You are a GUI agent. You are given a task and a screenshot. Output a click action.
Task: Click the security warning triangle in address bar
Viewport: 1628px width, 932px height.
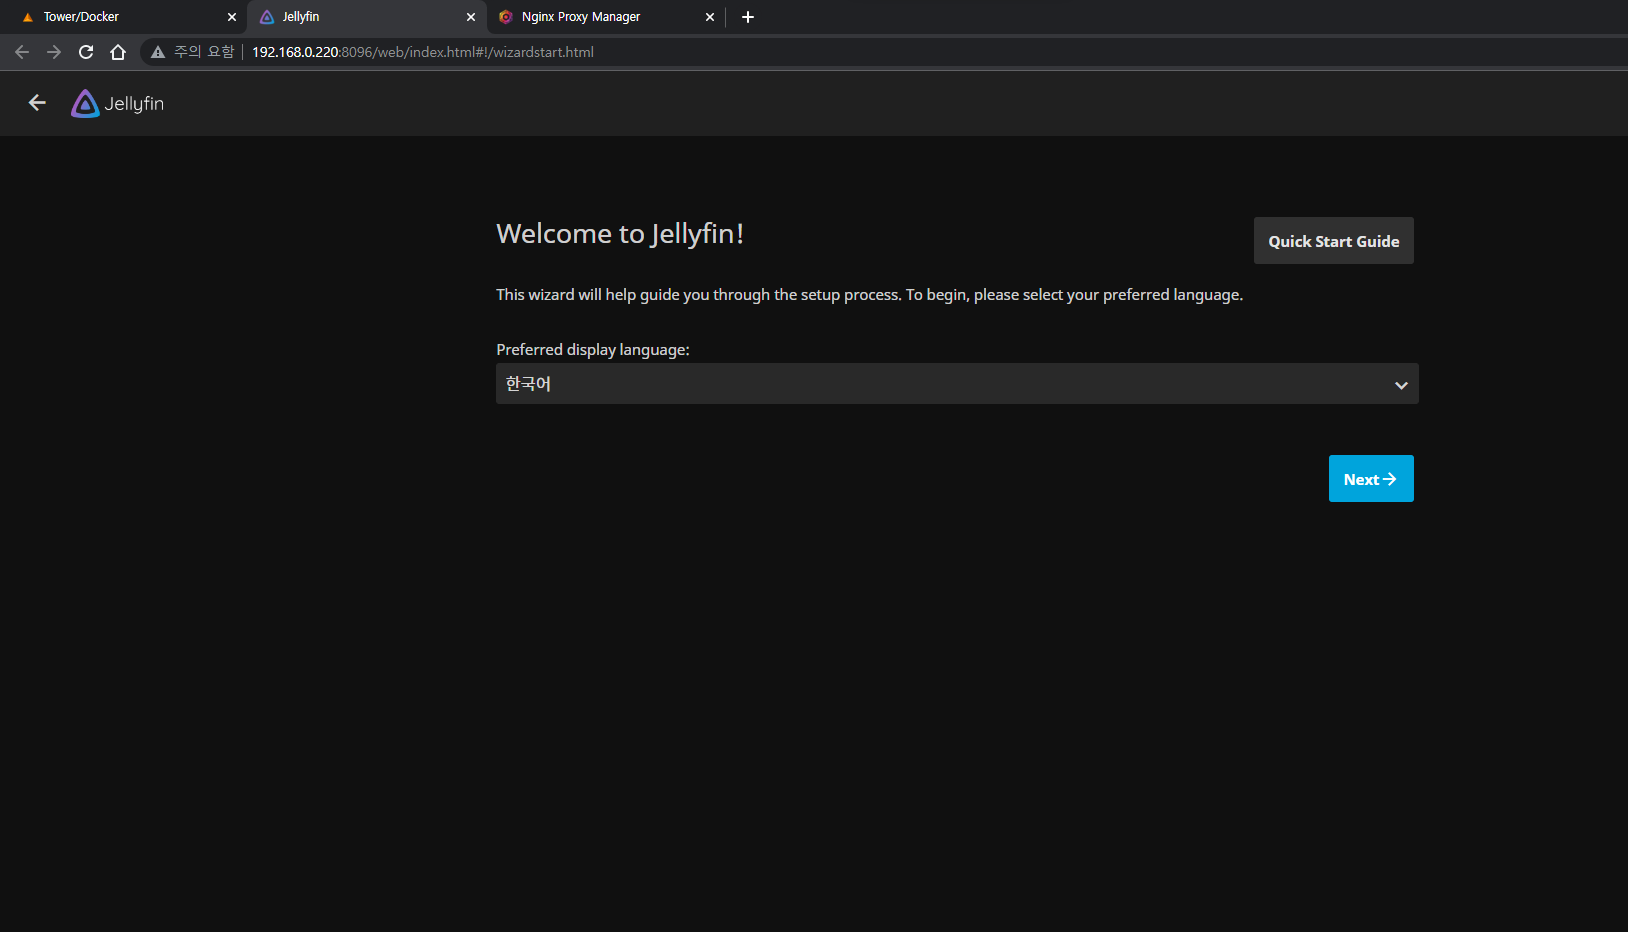[158, 52]
